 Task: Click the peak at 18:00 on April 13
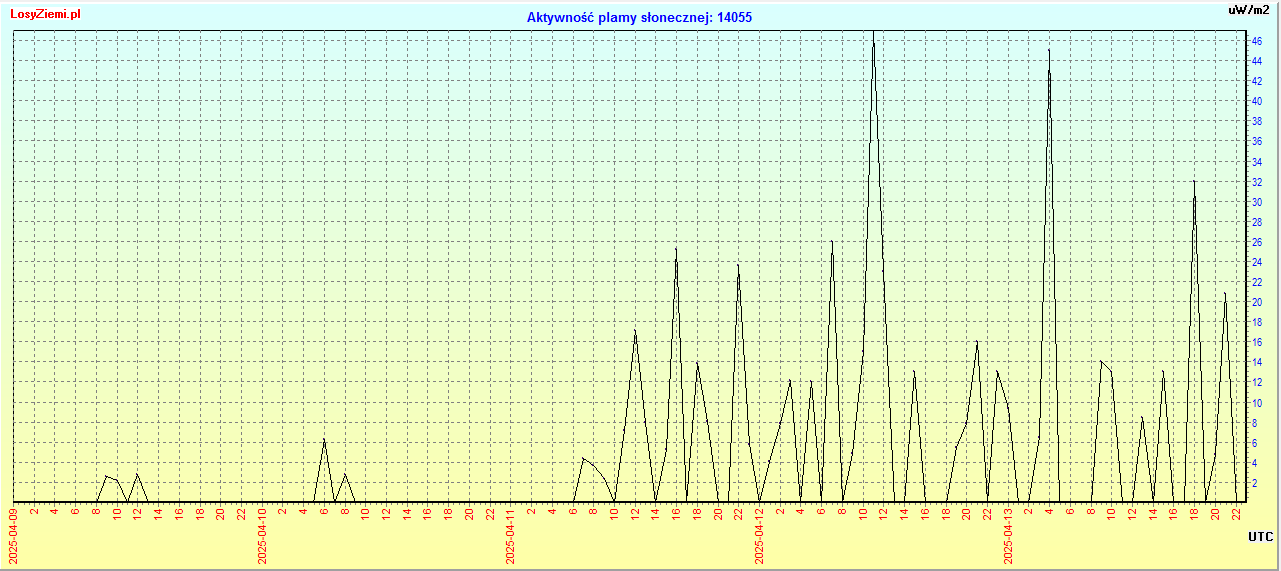tap(1194, 182)
